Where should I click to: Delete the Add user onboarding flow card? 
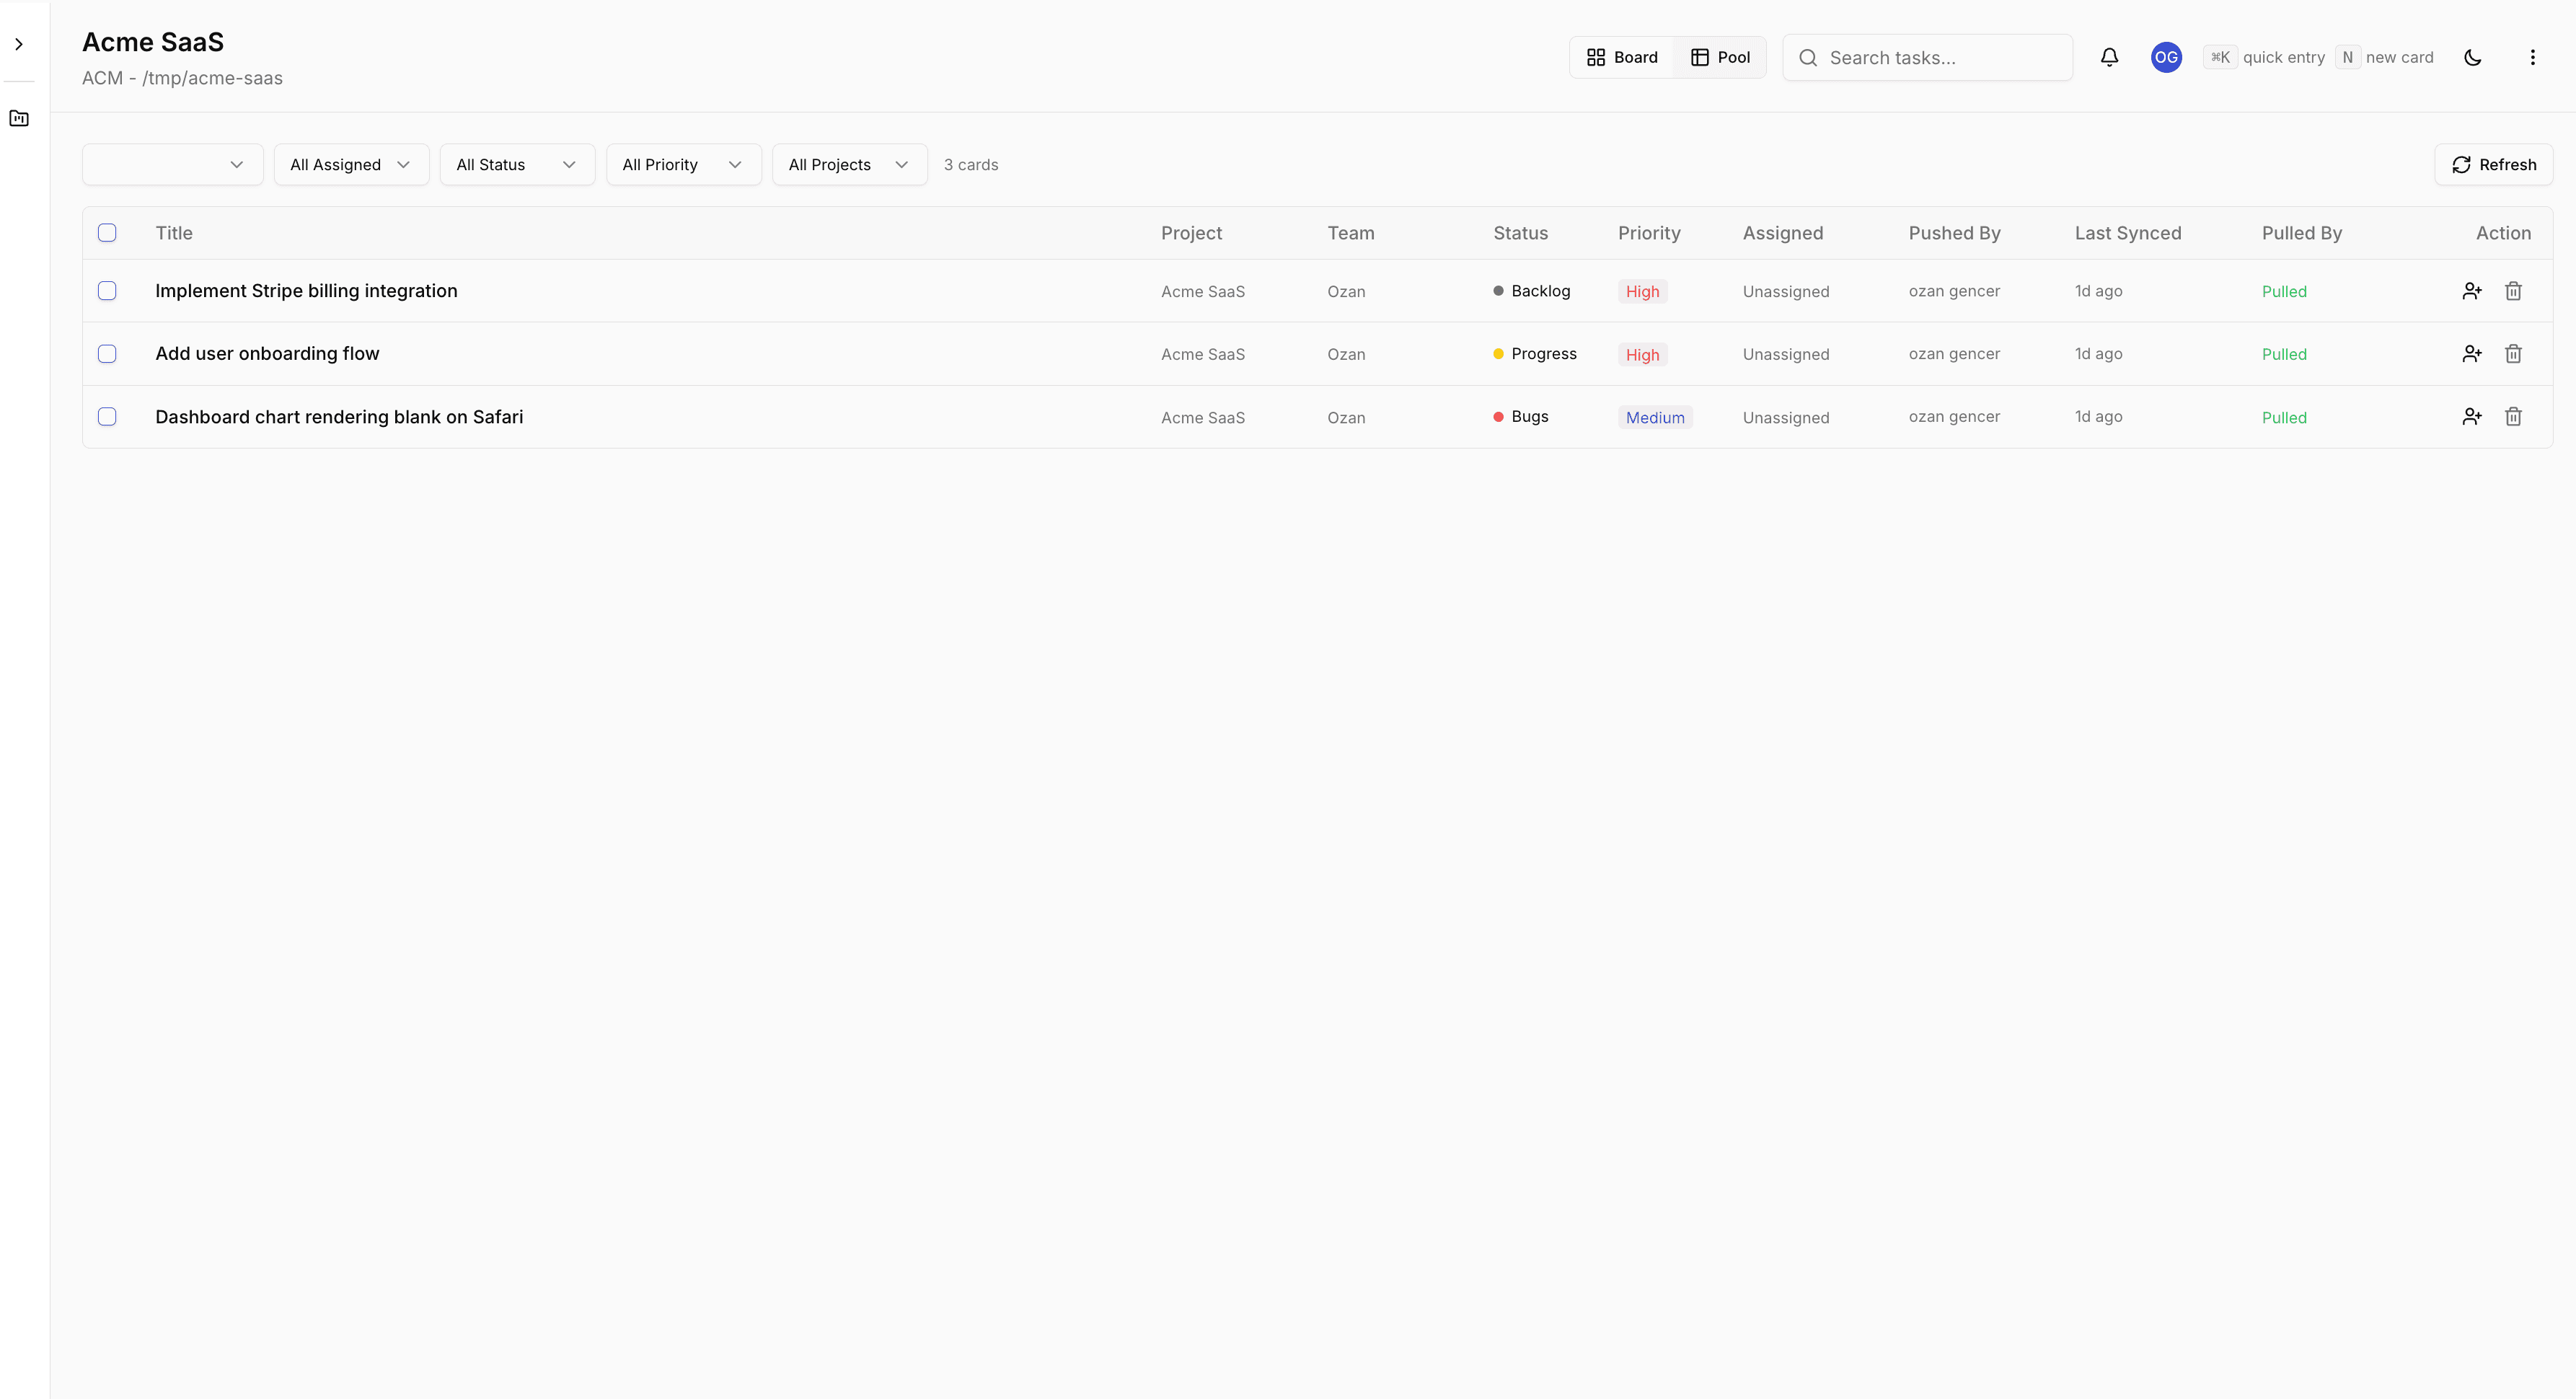2512,354
